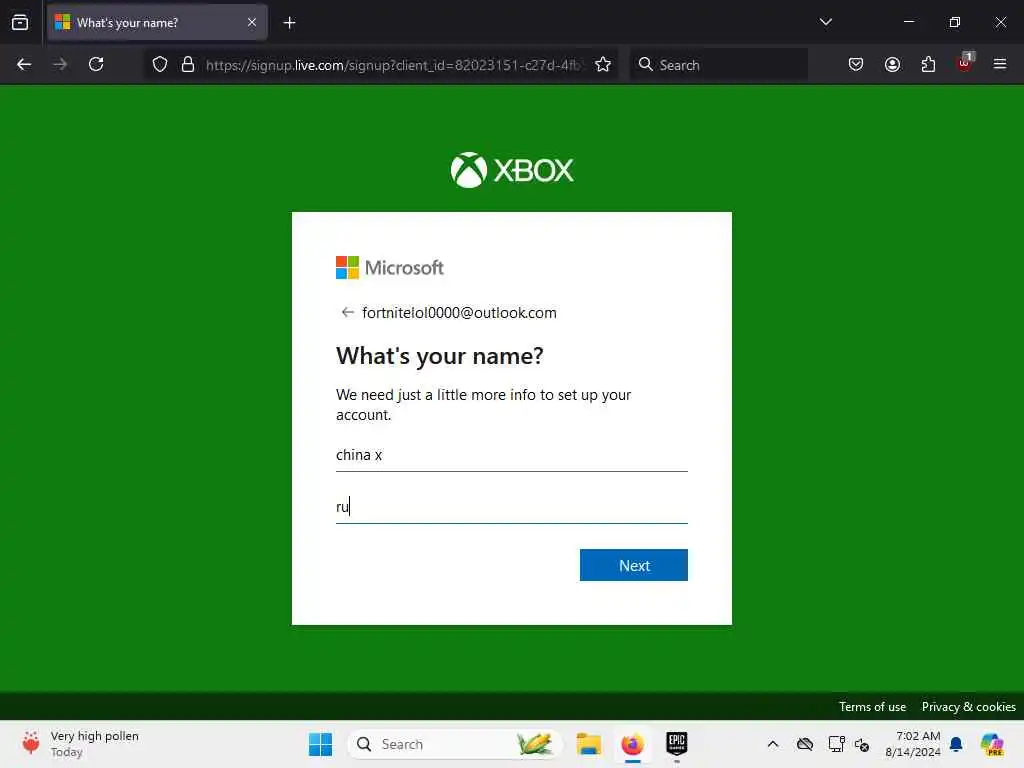
Task: Select the "What's your name?" browser tab
Action: 157,22
